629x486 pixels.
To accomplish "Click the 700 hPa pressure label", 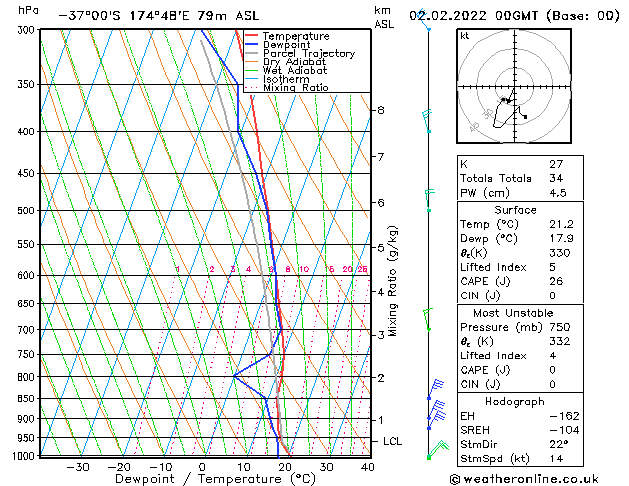I will [28, 330].
